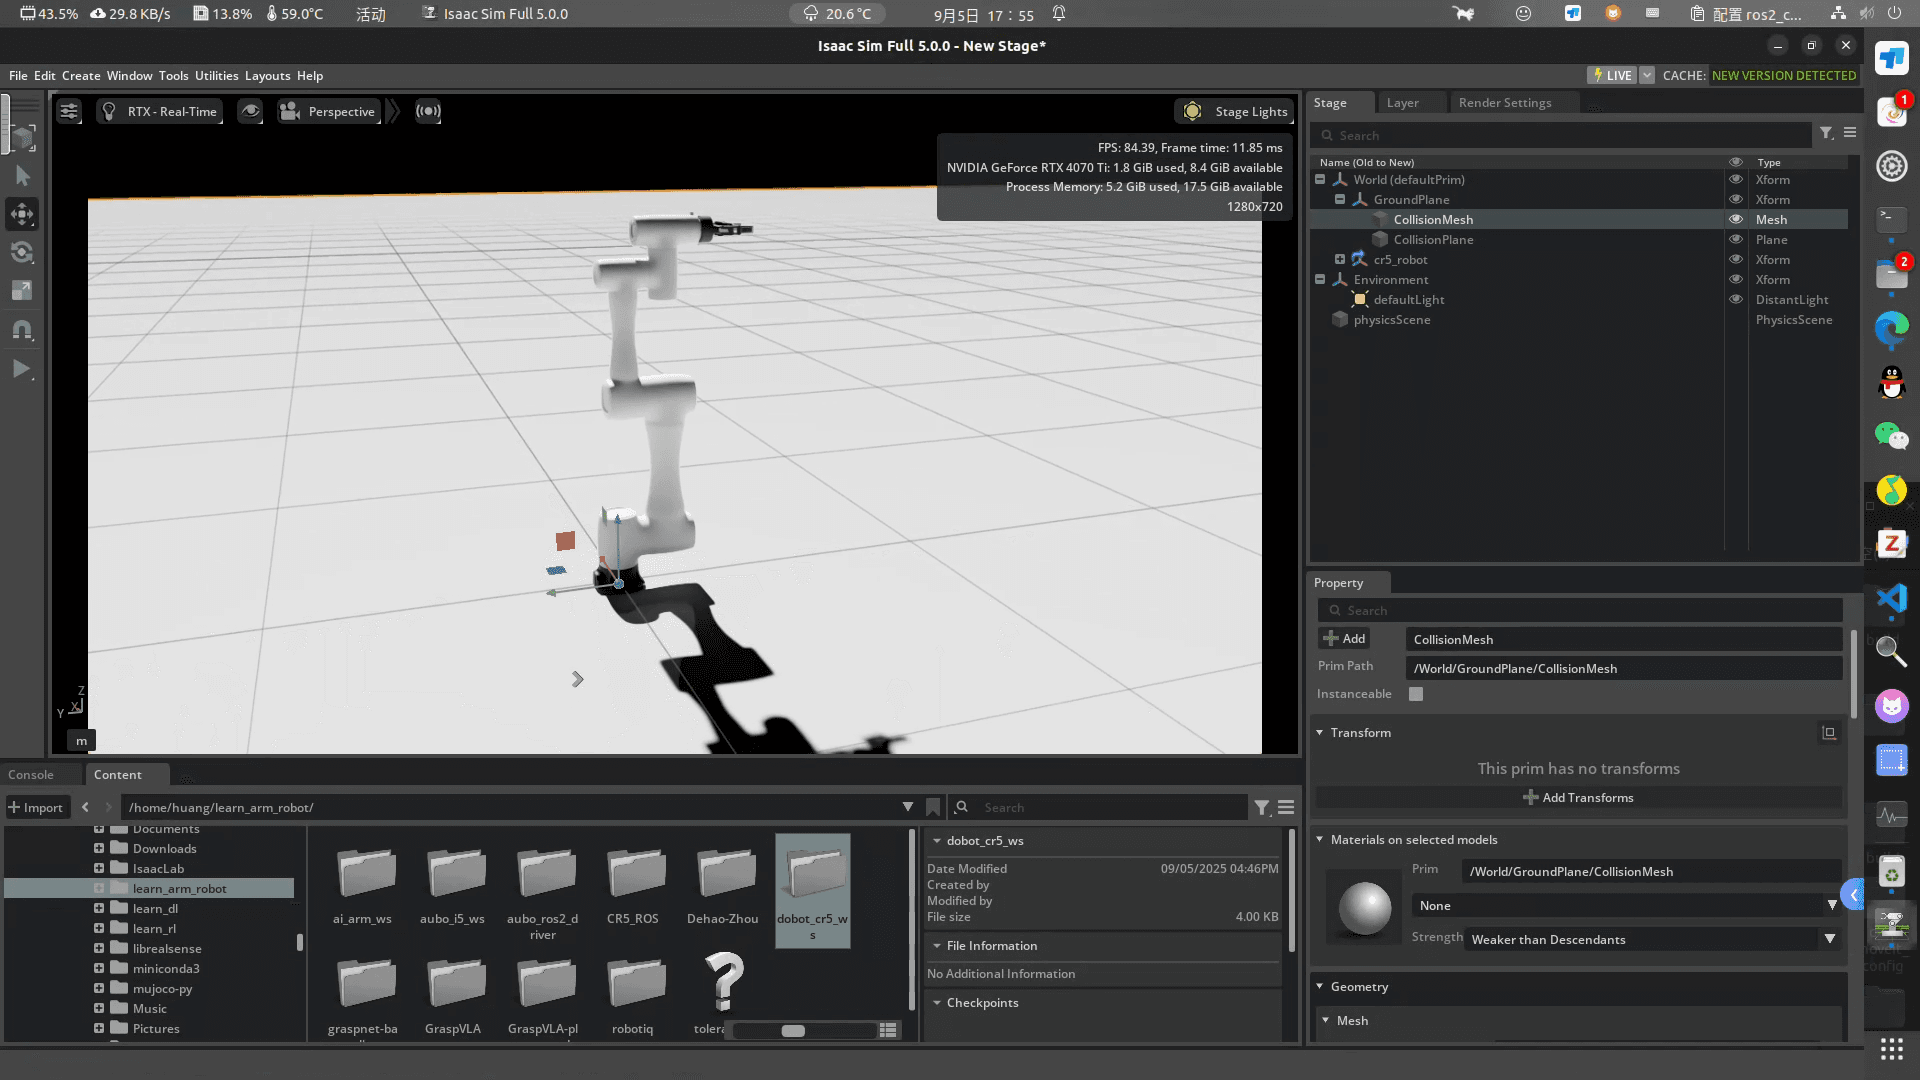The width and height of the screenshot is (1920, 1080).
Task: Enable the Snap tool (magnet icon)
Action: click(x=22, y=330)
